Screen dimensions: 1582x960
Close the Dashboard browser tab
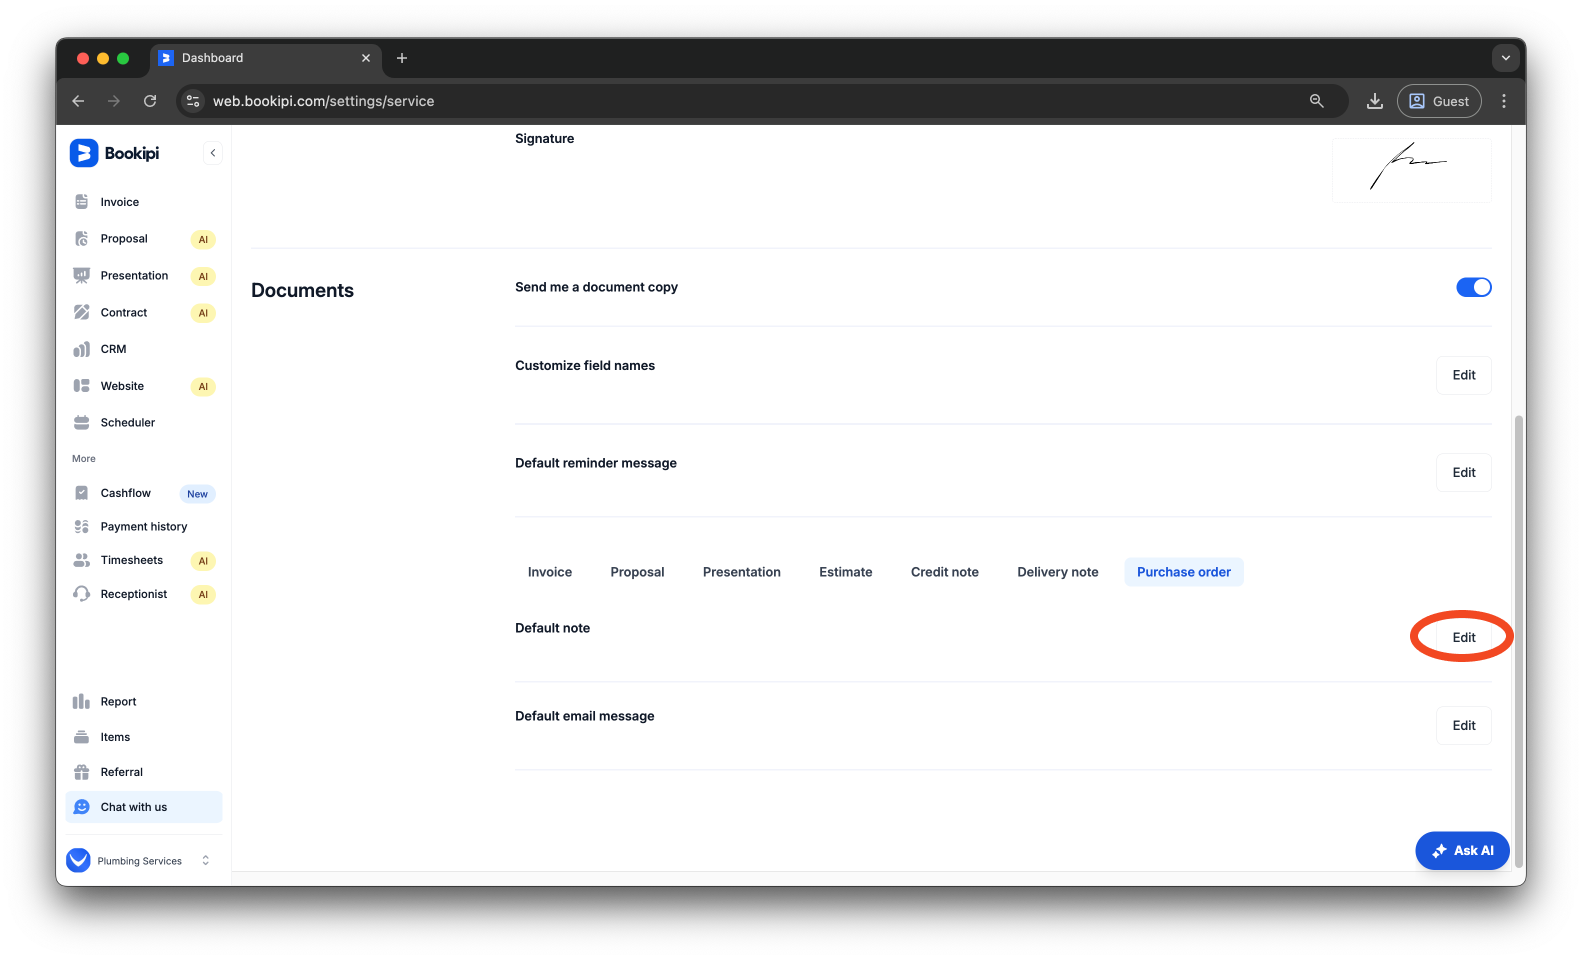[x=366, y=58]
